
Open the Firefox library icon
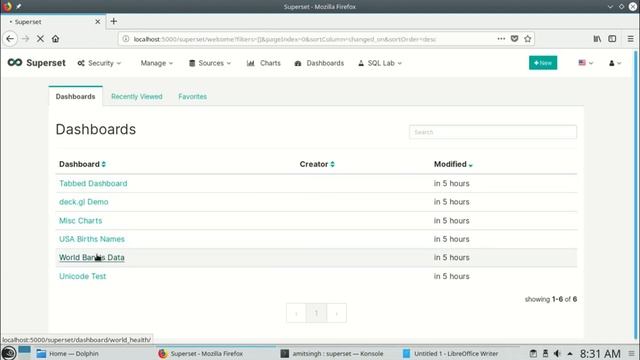597,39
